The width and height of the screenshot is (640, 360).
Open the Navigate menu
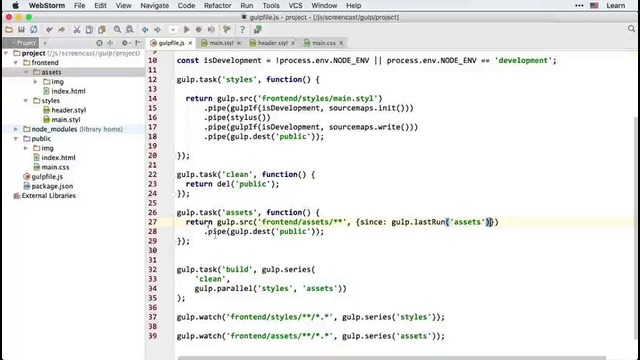click(x=154, y=6)
